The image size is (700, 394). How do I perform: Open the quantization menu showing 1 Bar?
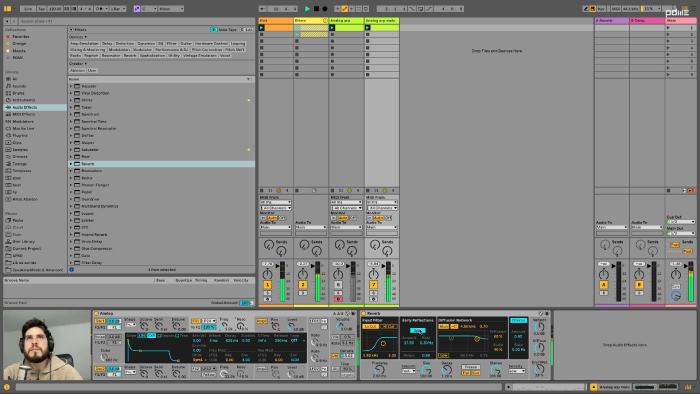(x=118, y=8)
